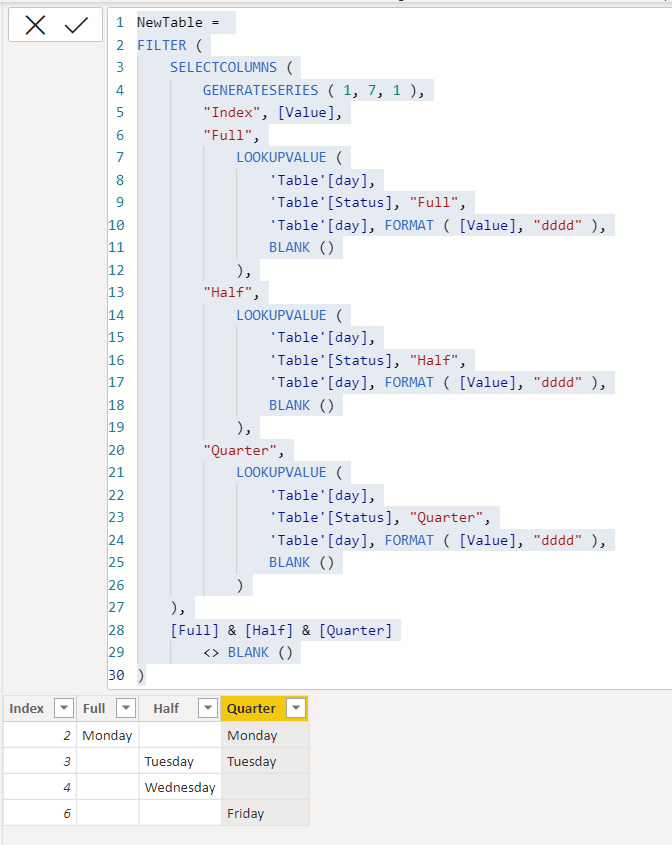Click the "Half" value on line 16
This screenshot has height=845, width=672.
(434, 360)
